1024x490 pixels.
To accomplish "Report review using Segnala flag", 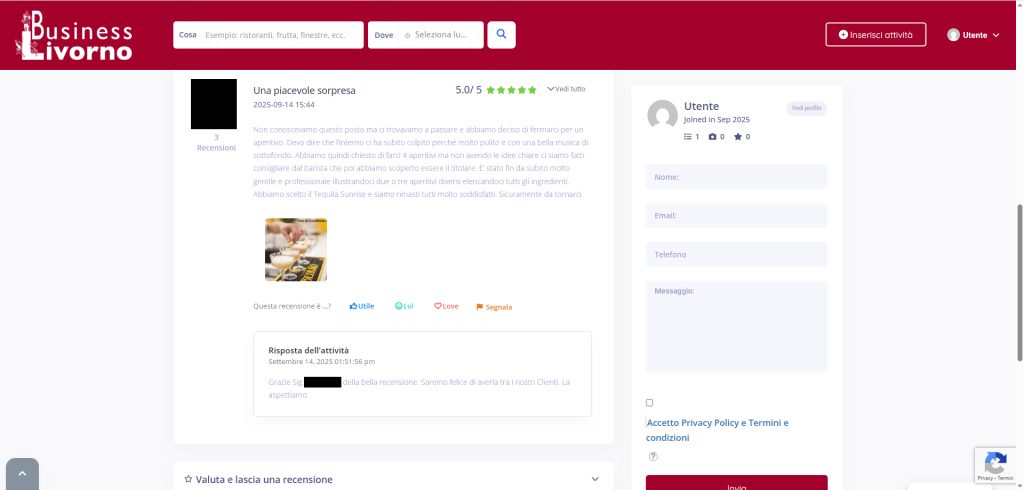I will click(x=494, y=307).
